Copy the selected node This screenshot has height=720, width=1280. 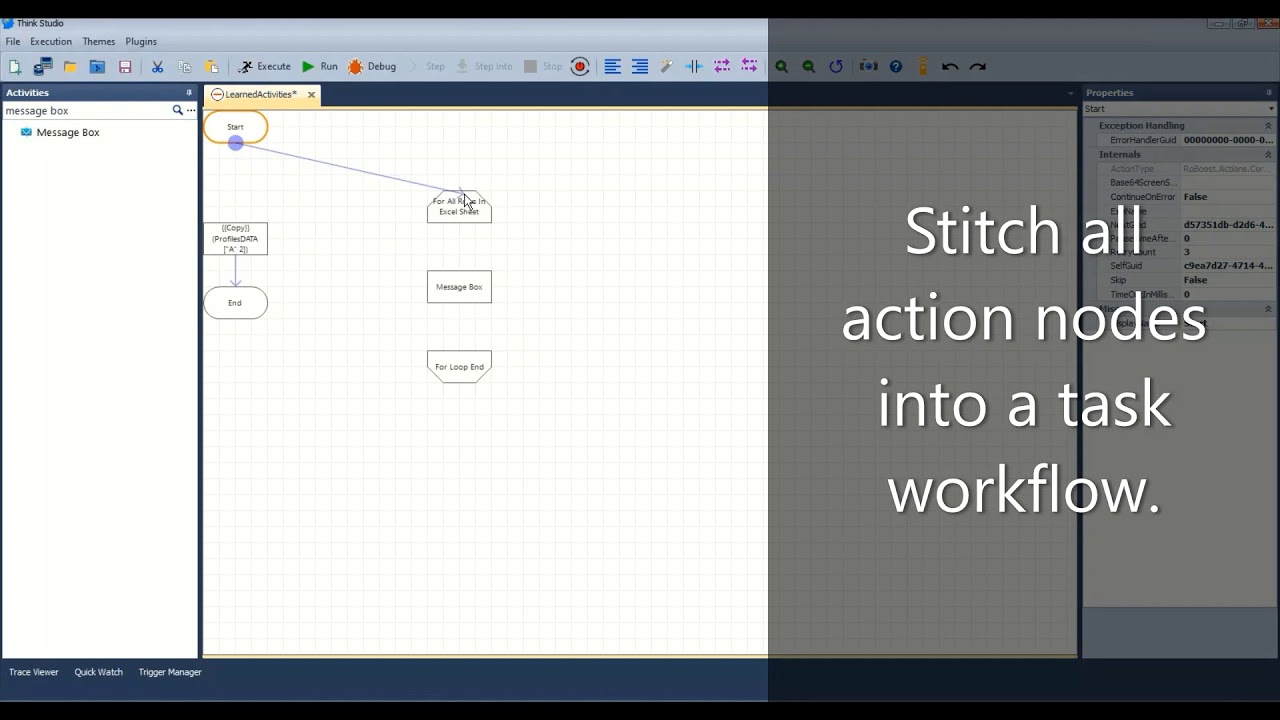[x=185, y=67]
